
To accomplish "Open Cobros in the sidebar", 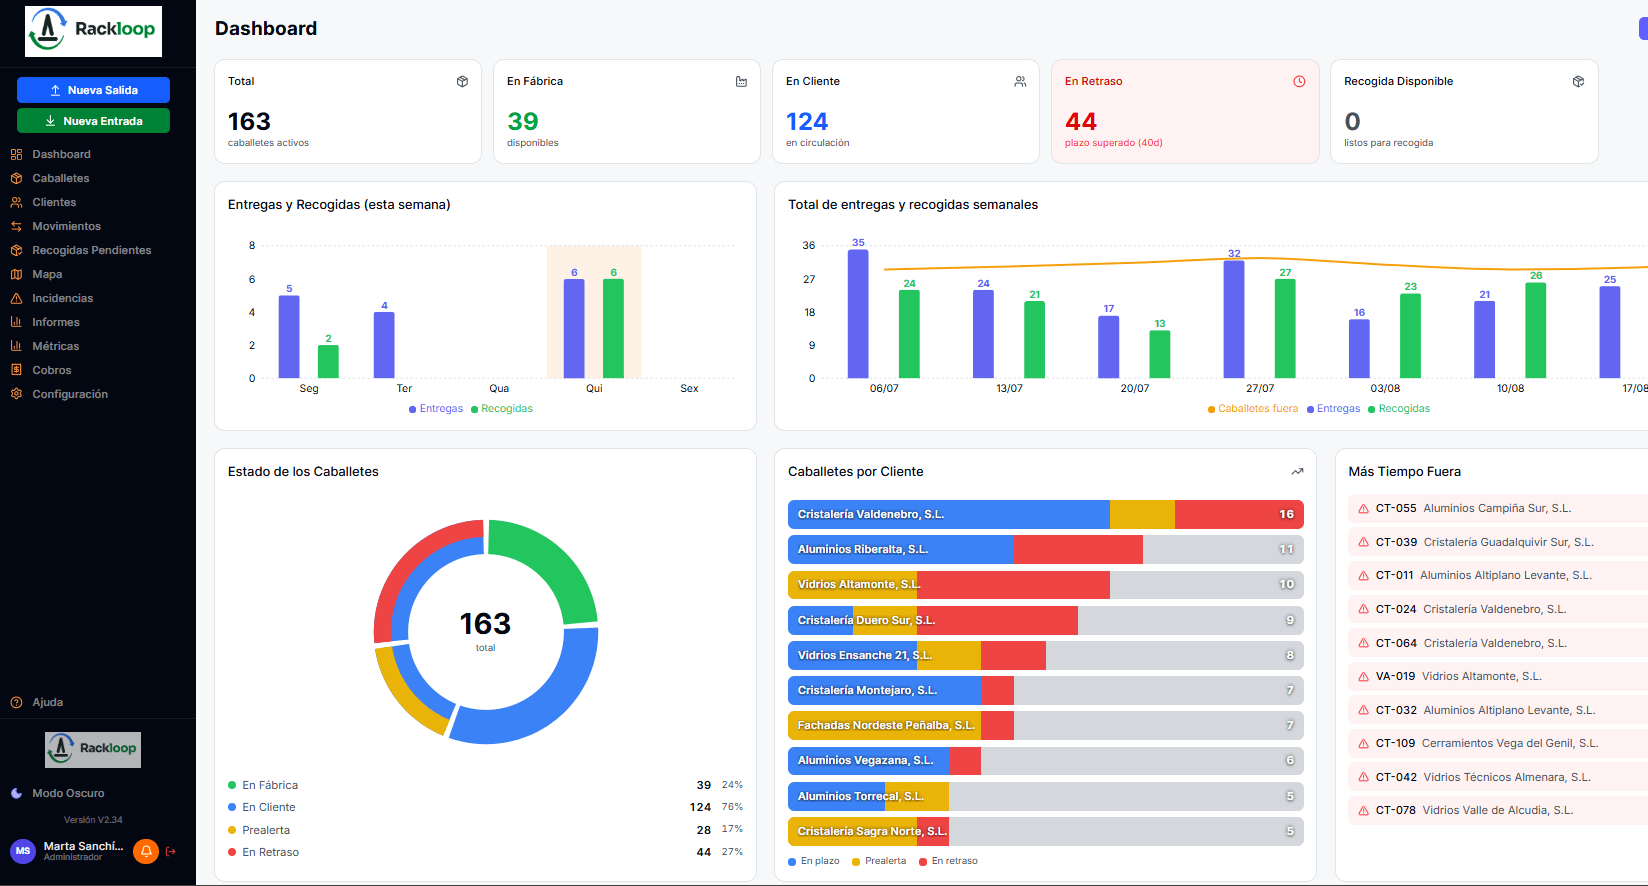I will pos(52,370).
